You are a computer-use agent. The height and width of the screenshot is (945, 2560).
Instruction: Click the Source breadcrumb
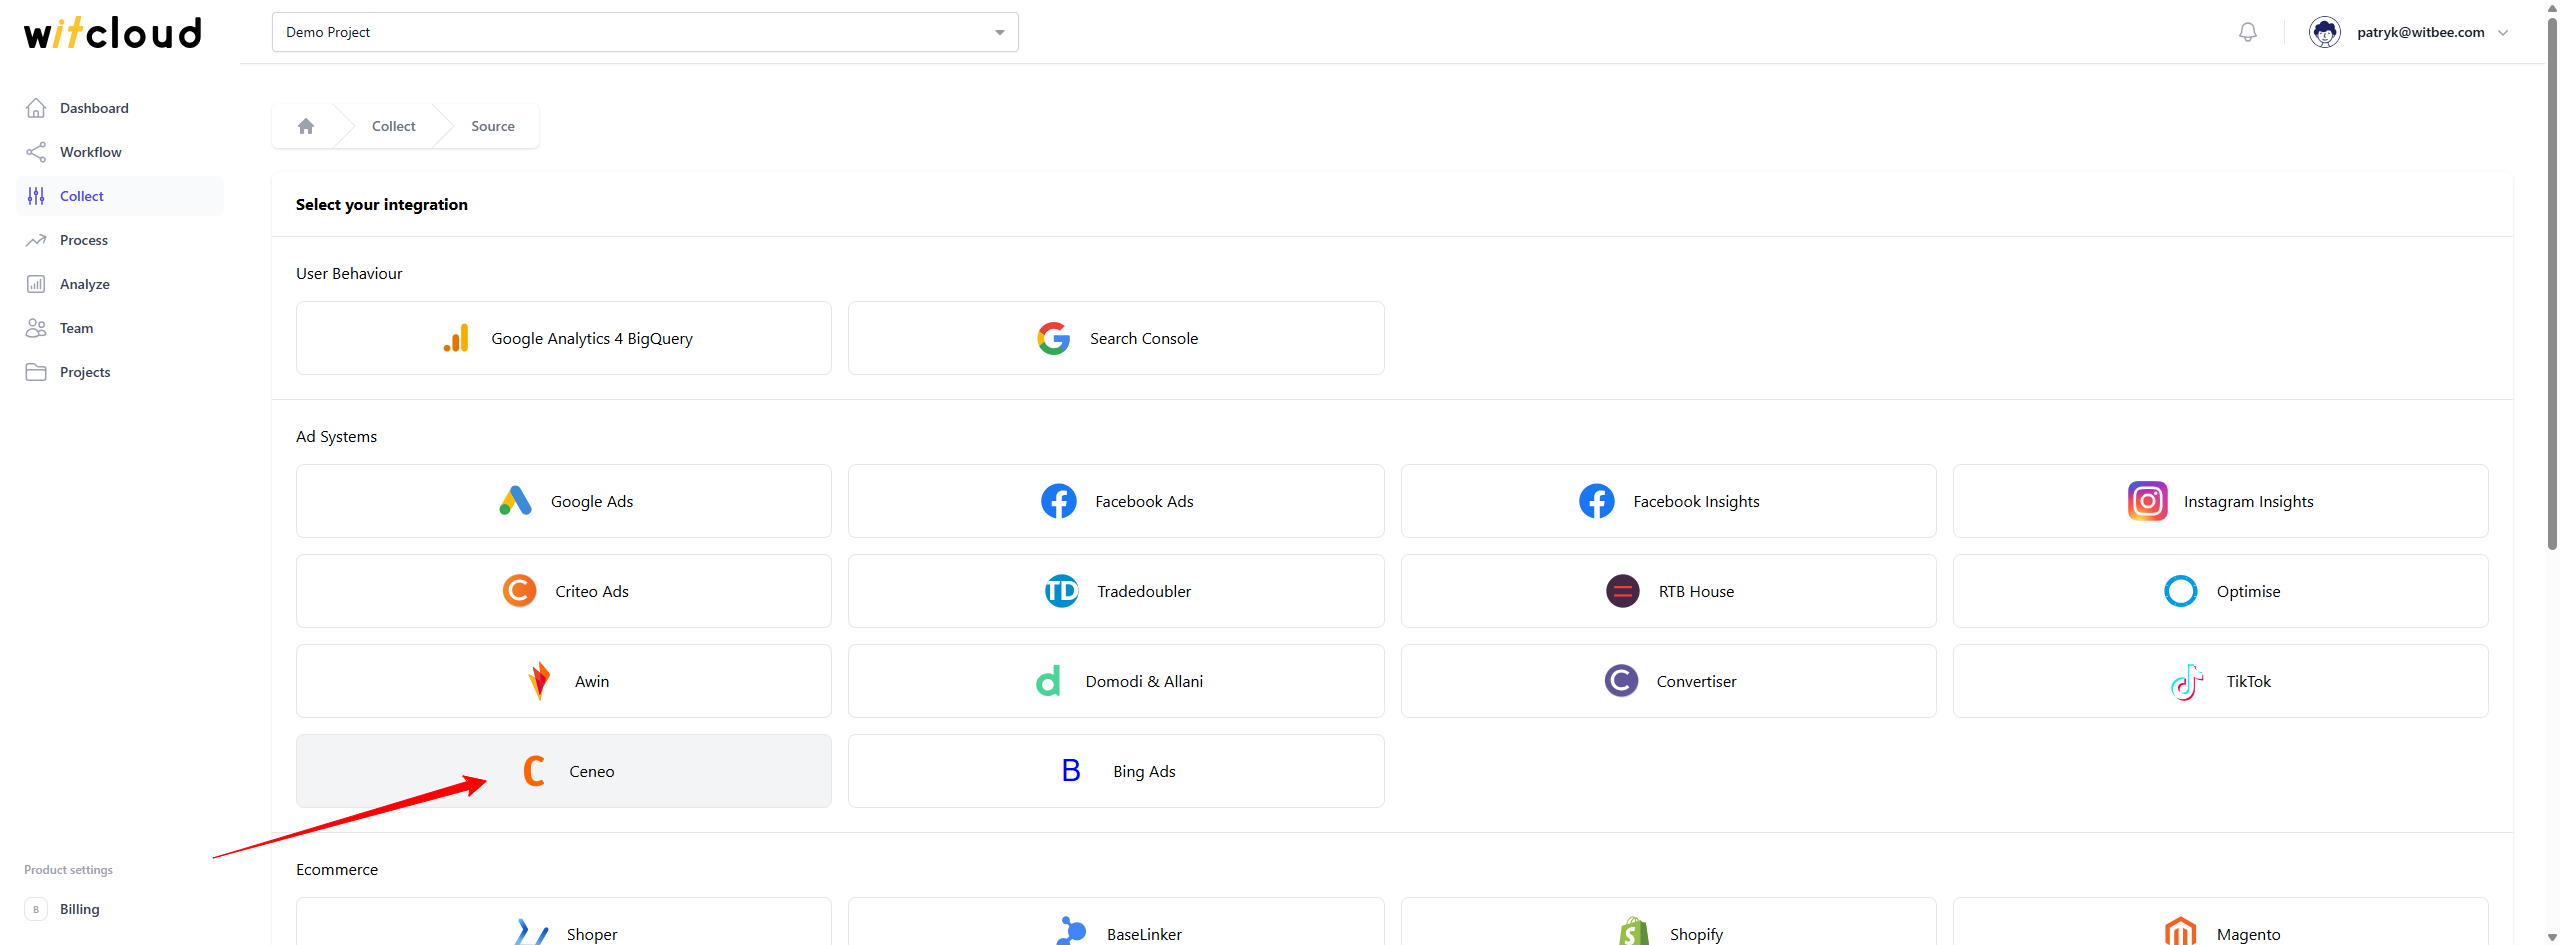point(493,126)
